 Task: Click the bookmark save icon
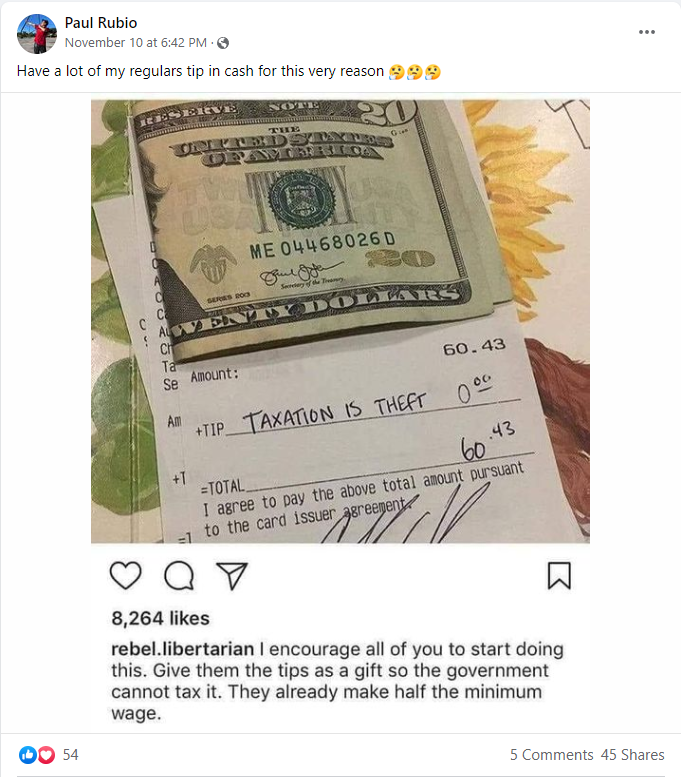[x=559, y=575]
